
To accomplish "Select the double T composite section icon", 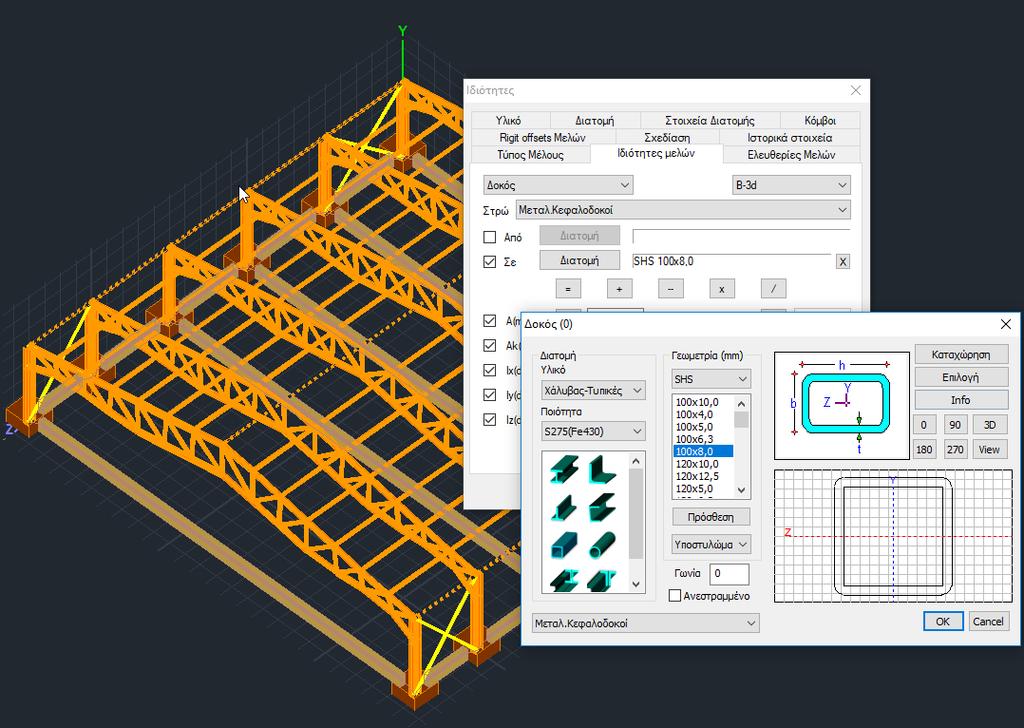I will point(602,580).
